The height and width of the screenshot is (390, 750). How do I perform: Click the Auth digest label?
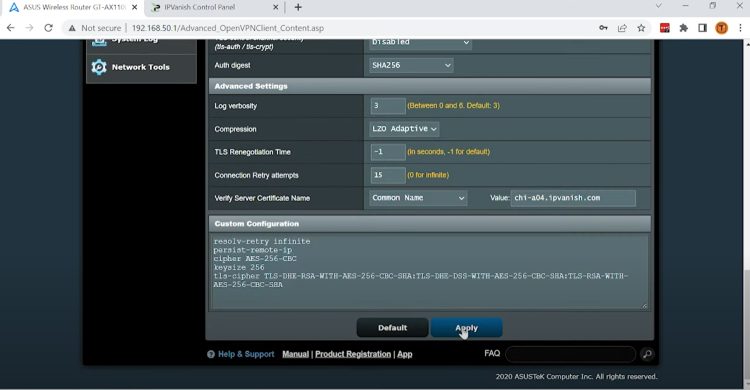pyautogui.click(x=232, y=65)
